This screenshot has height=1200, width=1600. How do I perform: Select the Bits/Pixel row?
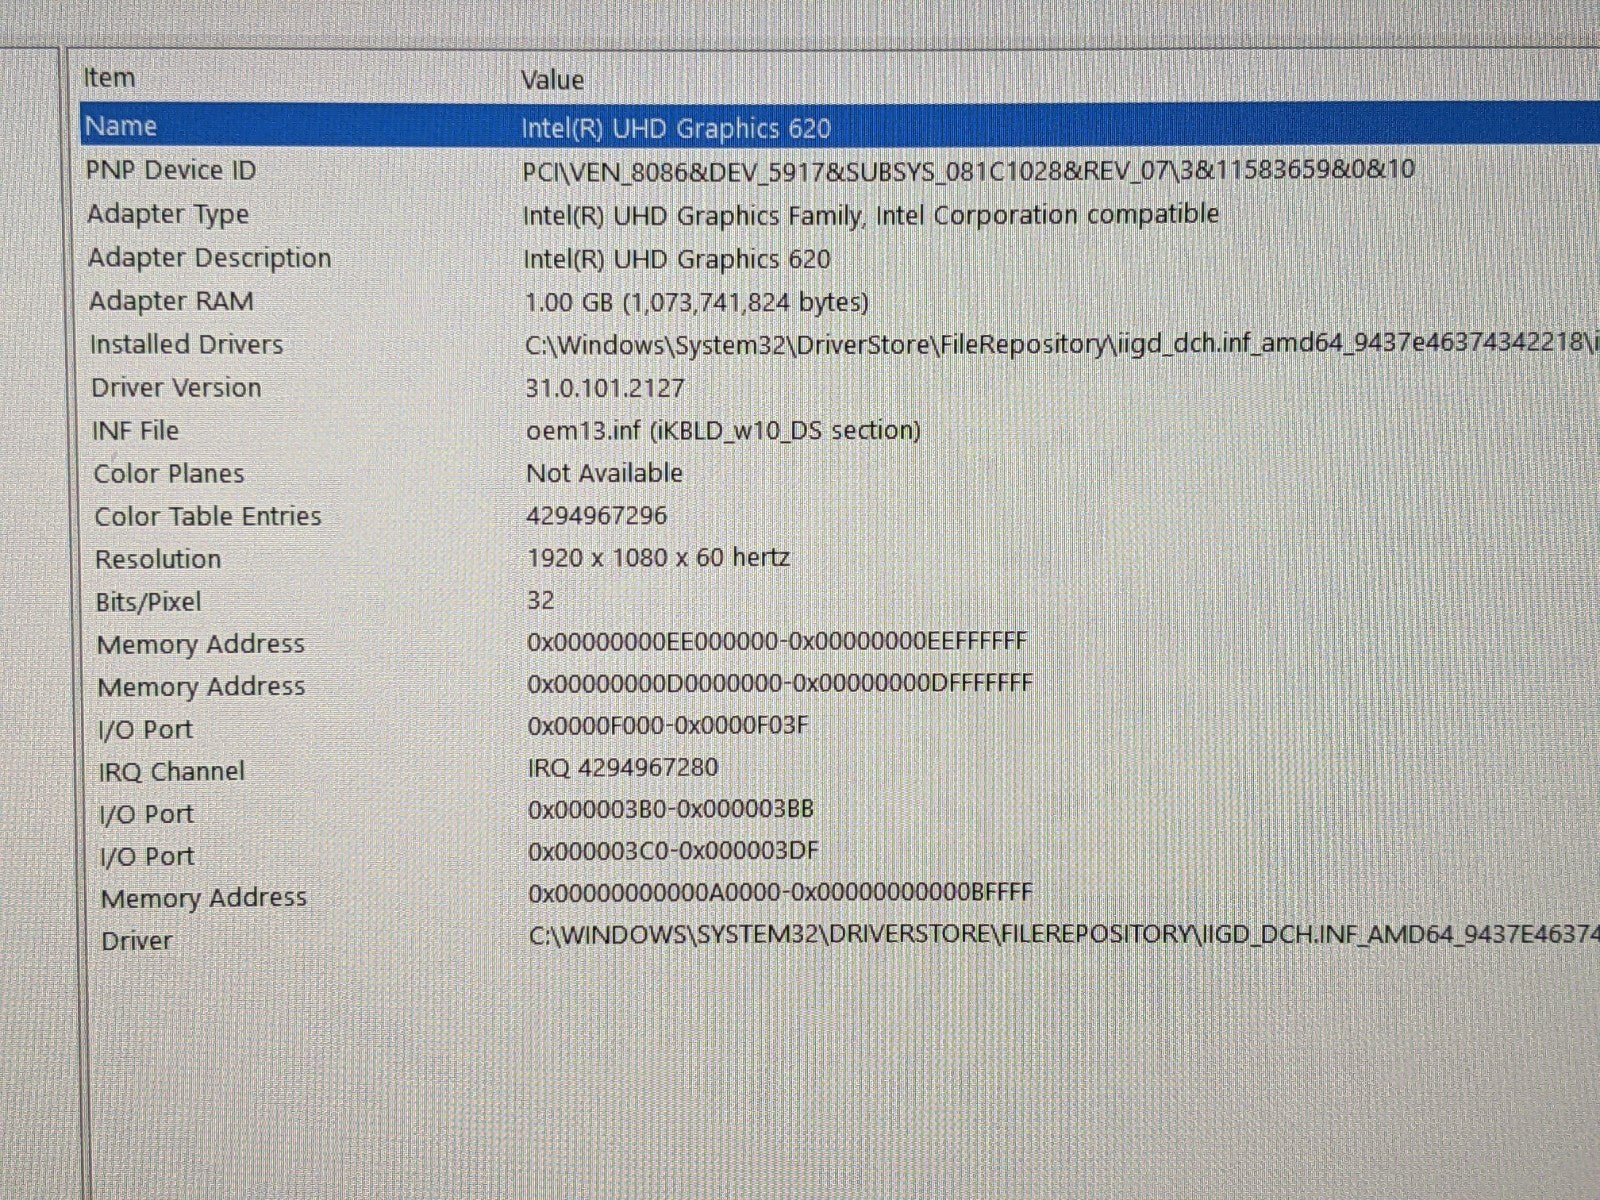click(x=148, y=602)
